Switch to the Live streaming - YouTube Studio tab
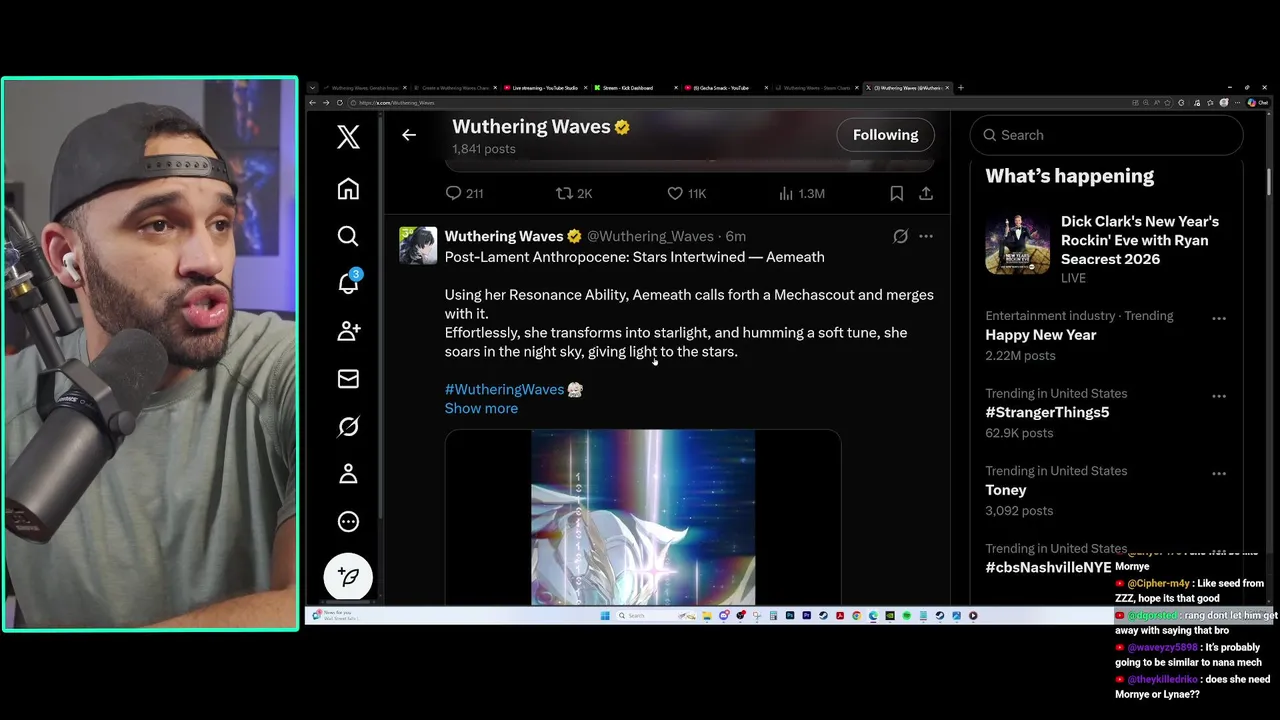The image size is (1280, 720). (x=545, y=88)
